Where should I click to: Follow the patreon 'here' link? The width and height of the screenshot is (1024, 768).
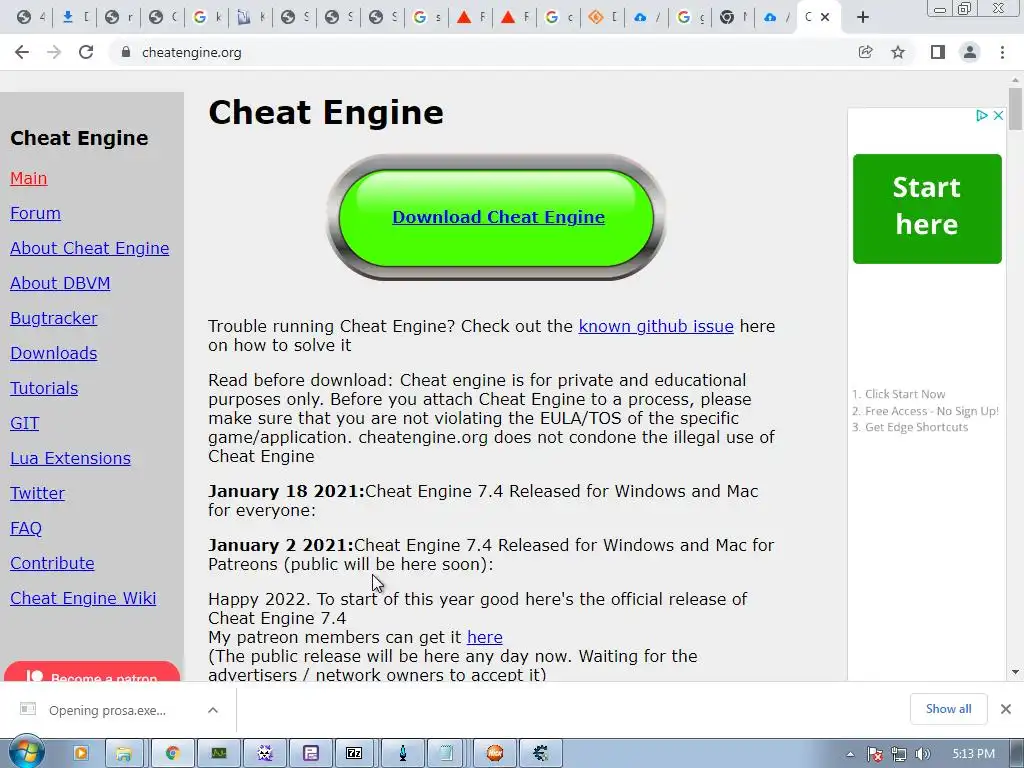[485, 637]
